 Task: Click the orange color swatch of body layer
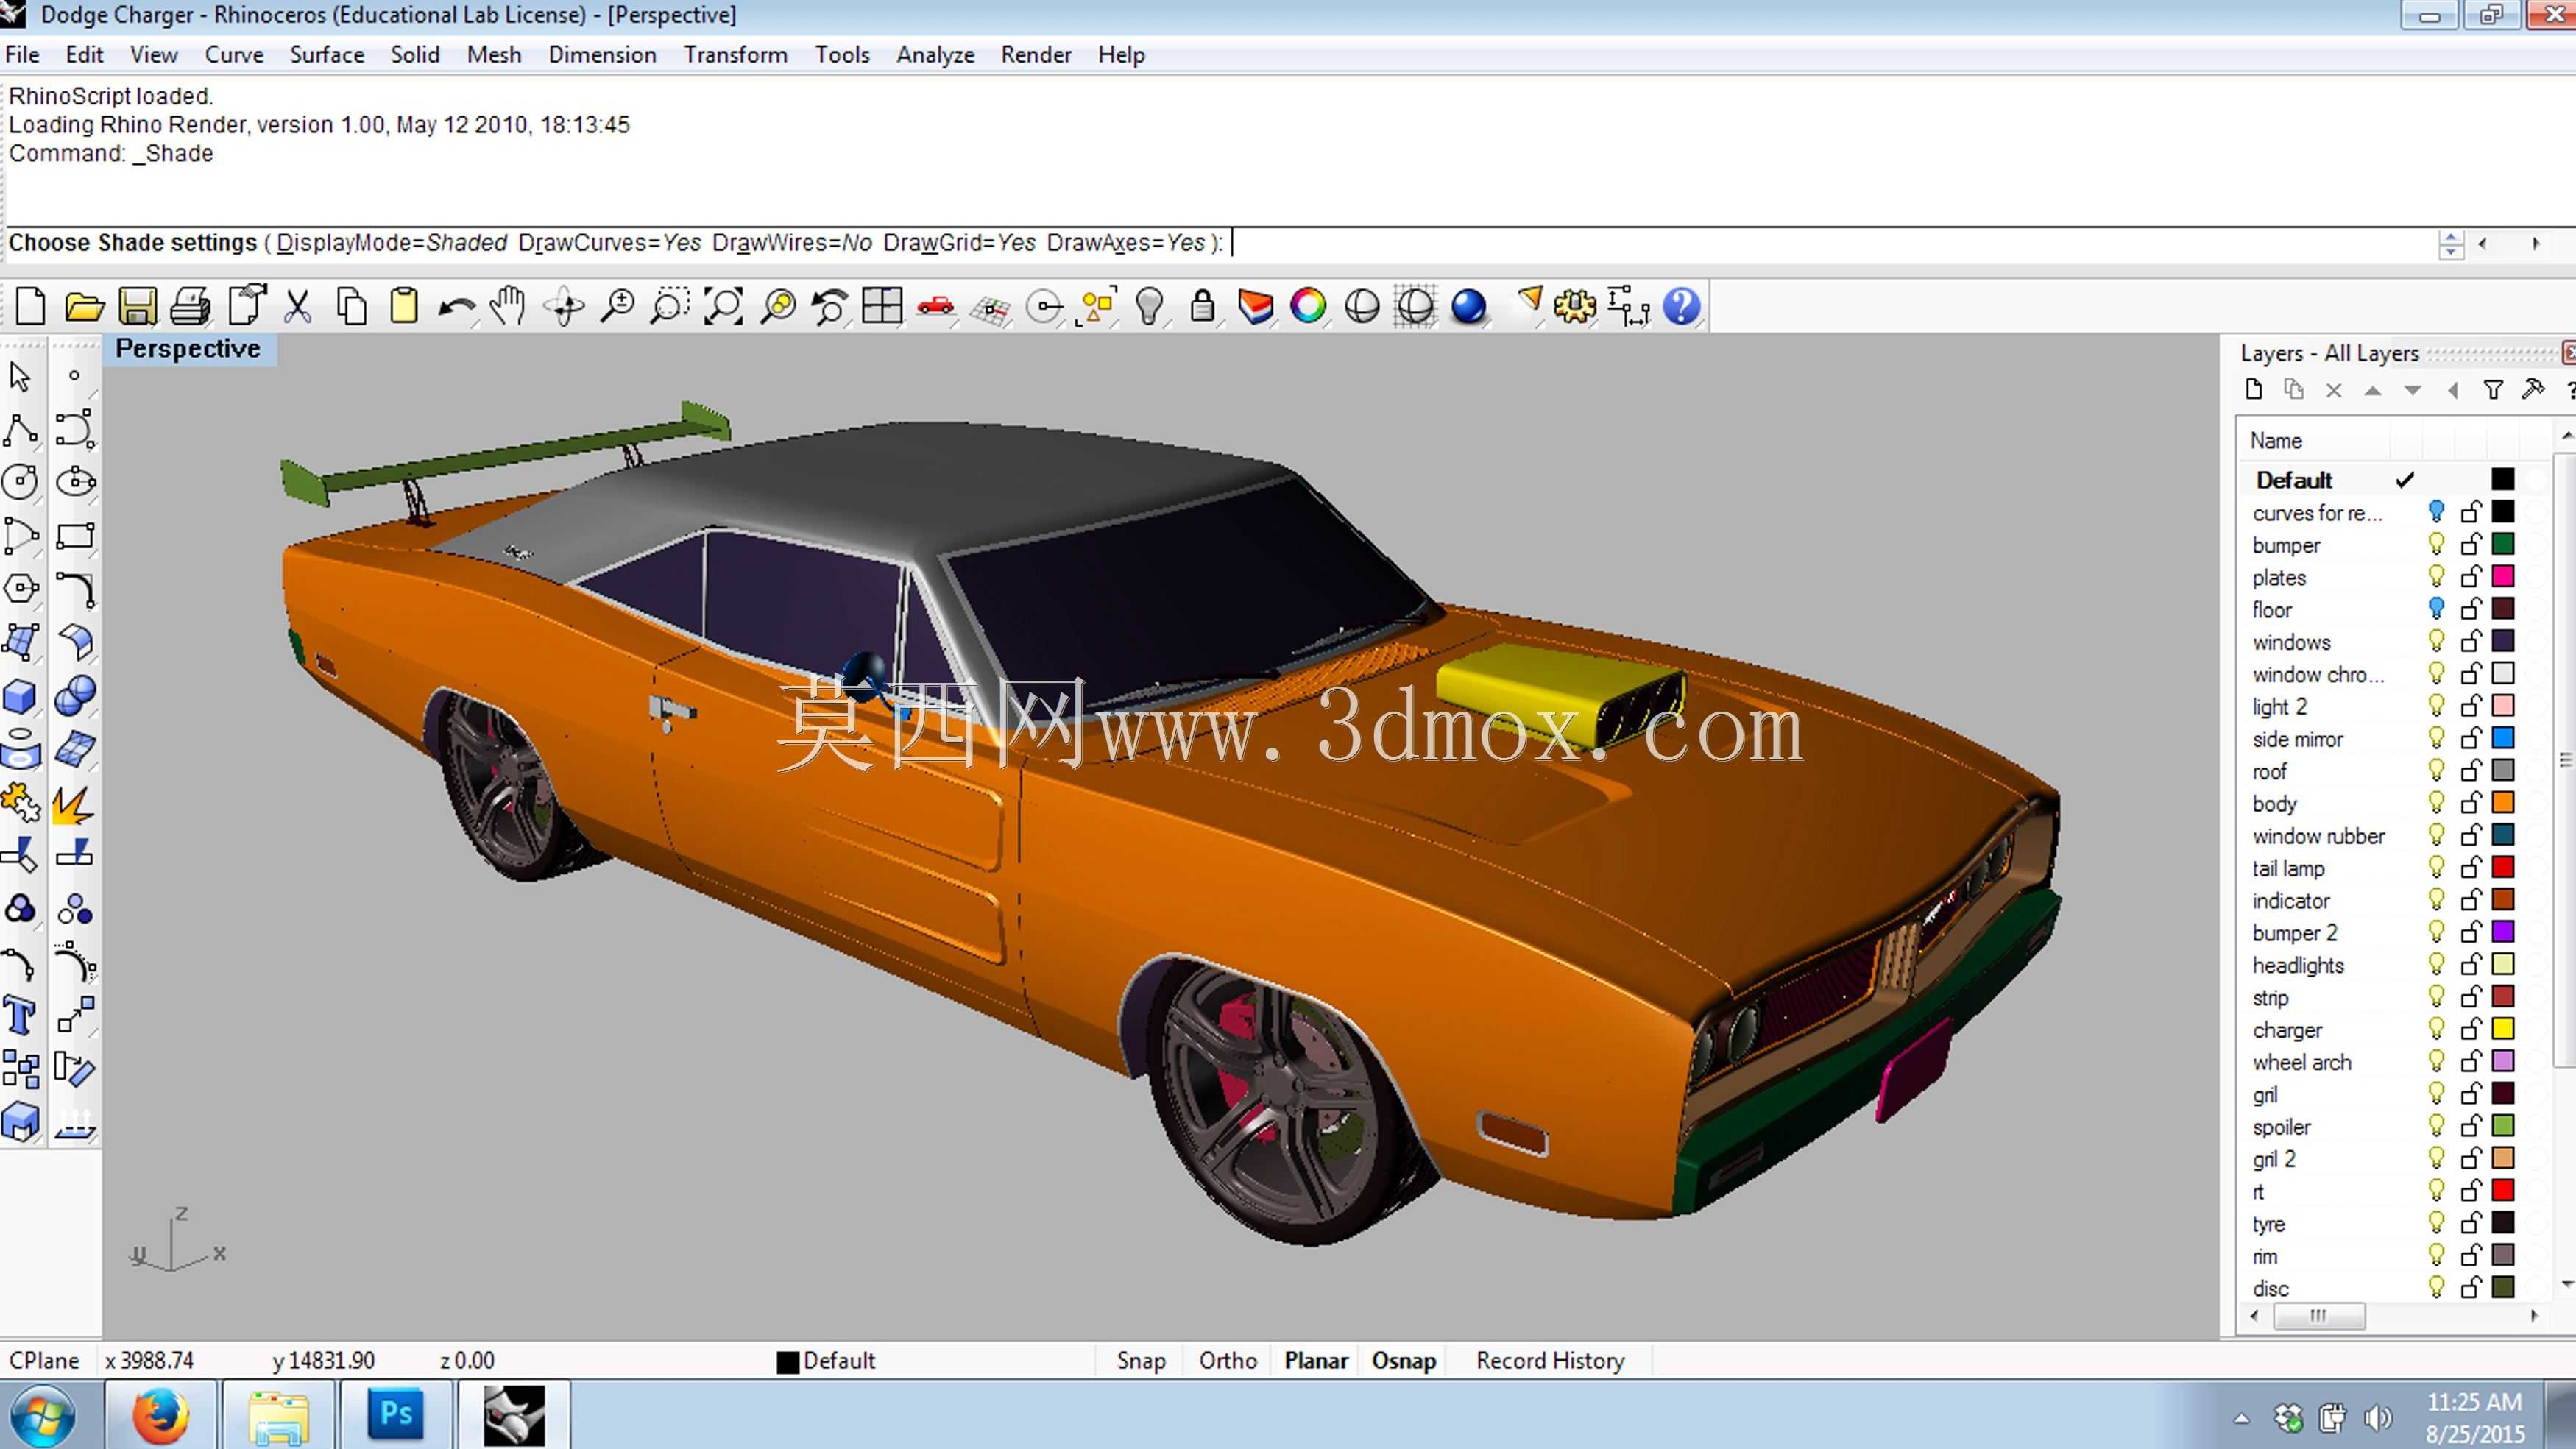pos(2503,803)
